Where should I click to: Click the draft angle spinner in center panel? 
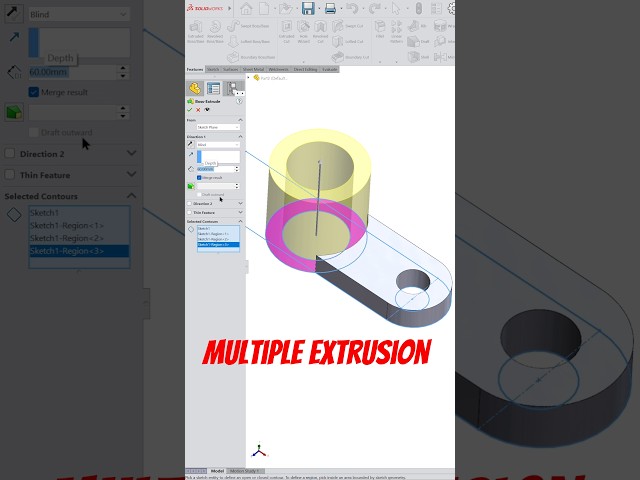[237, 186]
